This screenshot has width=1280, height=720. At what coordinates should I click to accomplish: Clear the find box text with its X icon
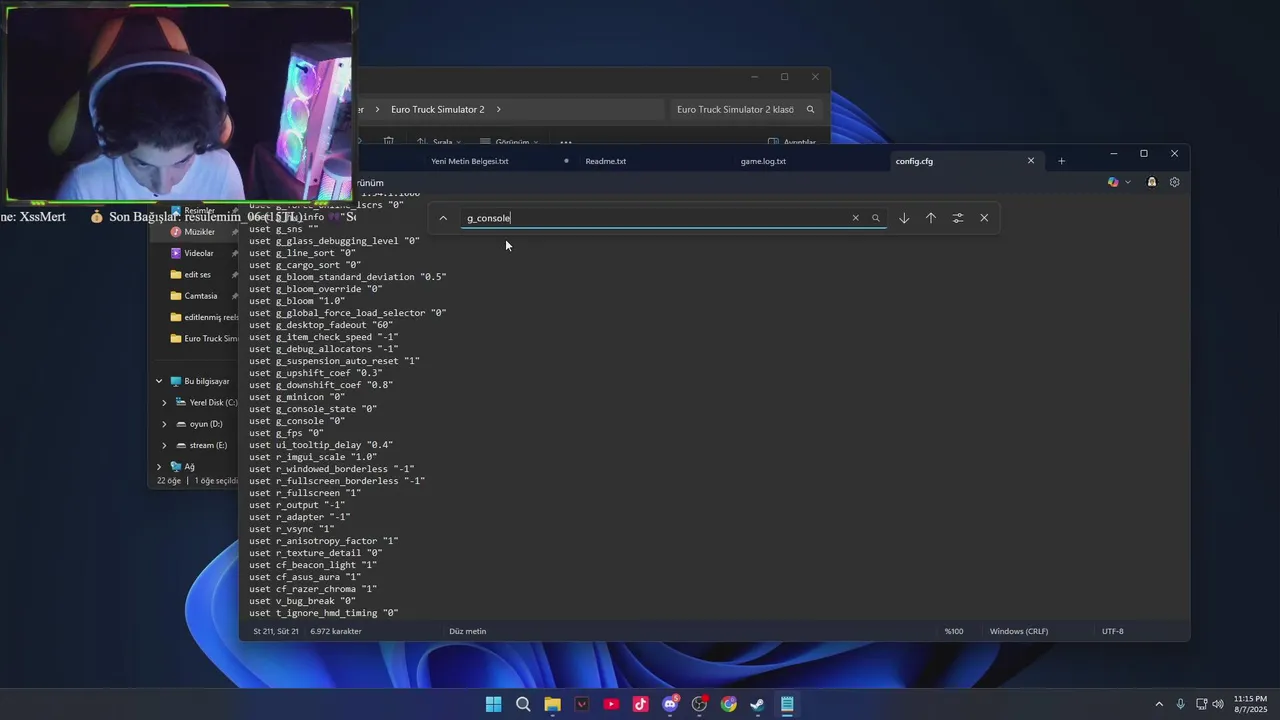855,218
